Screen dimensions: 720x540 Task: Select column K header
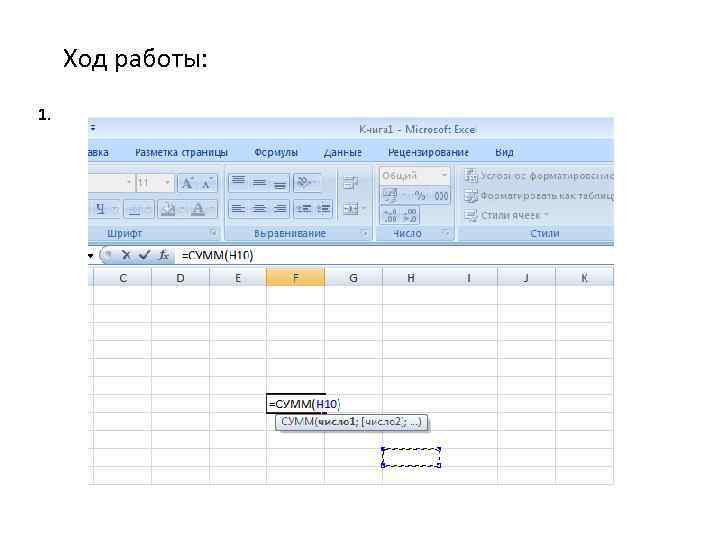(x=584, y=278)
